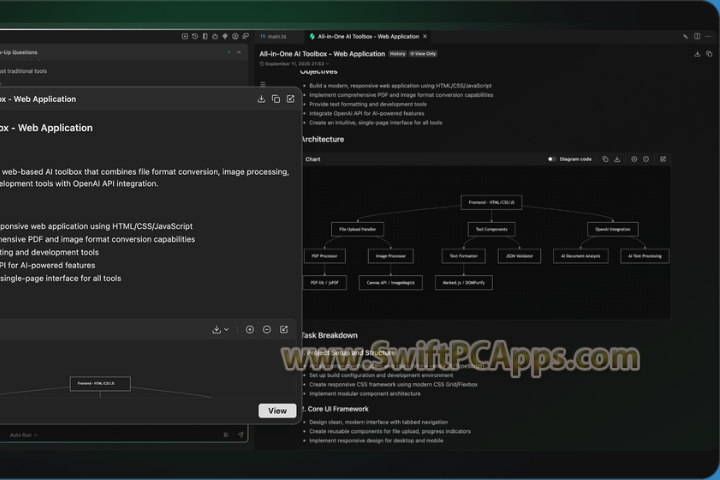Screen dimensions: 720x480
Task: Click the Core UI Framework heading
Action: (x=335, y=409)
